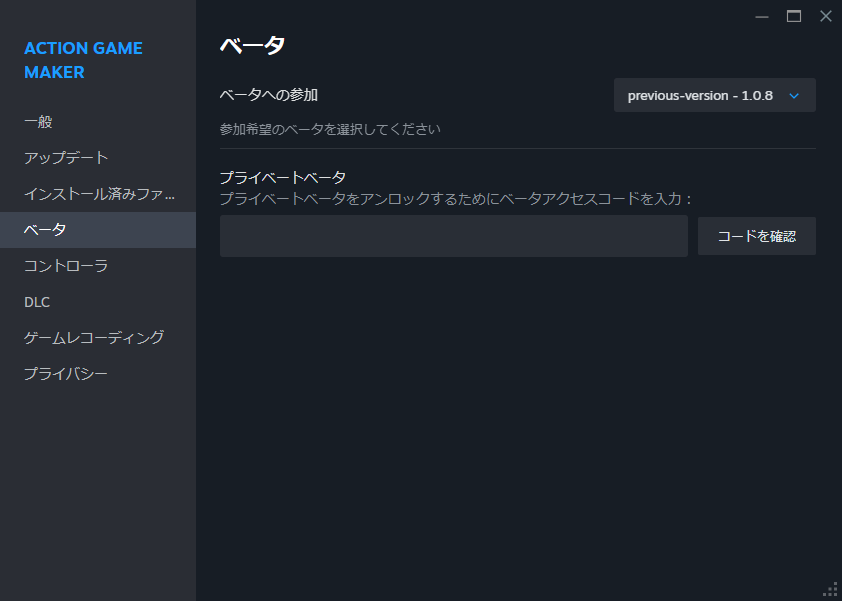The width and height of the screenshot is (842, 601).
Task: Click the プライベートベータ heading text
Action: pos(283,177)
